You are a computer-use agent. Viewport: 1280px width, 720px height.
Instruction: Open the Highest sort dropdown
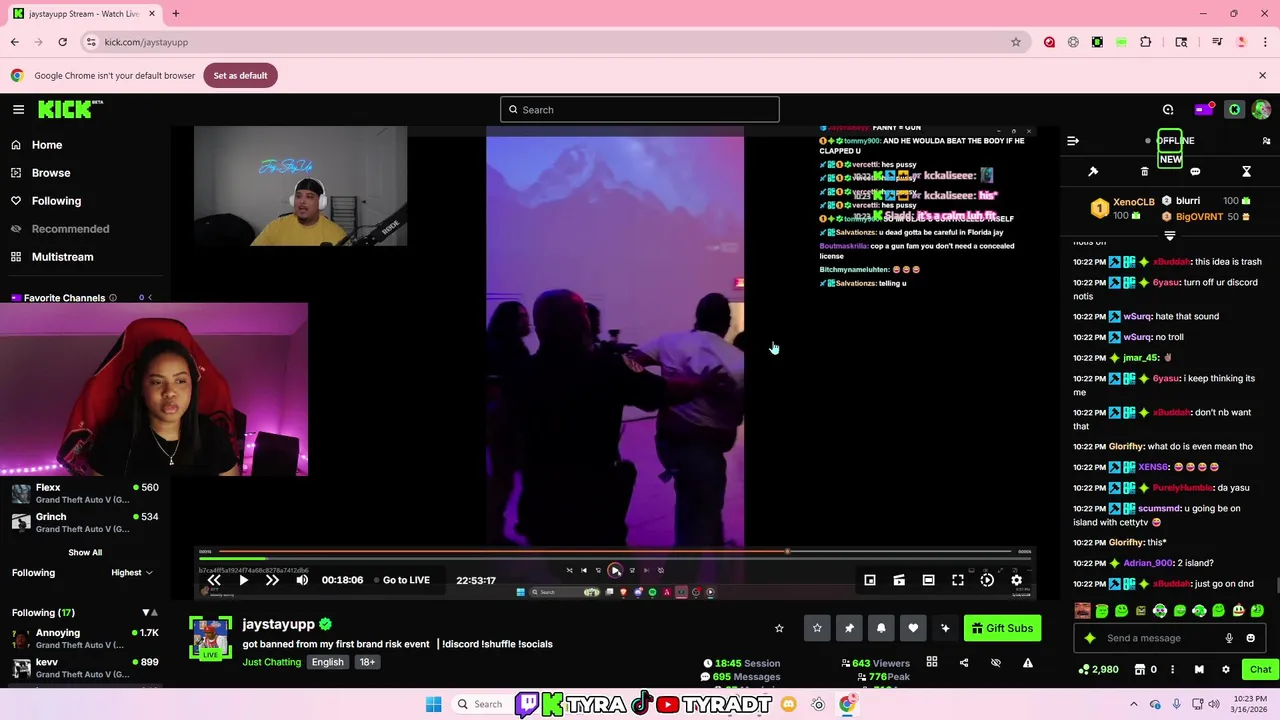[x=132, y=573]
